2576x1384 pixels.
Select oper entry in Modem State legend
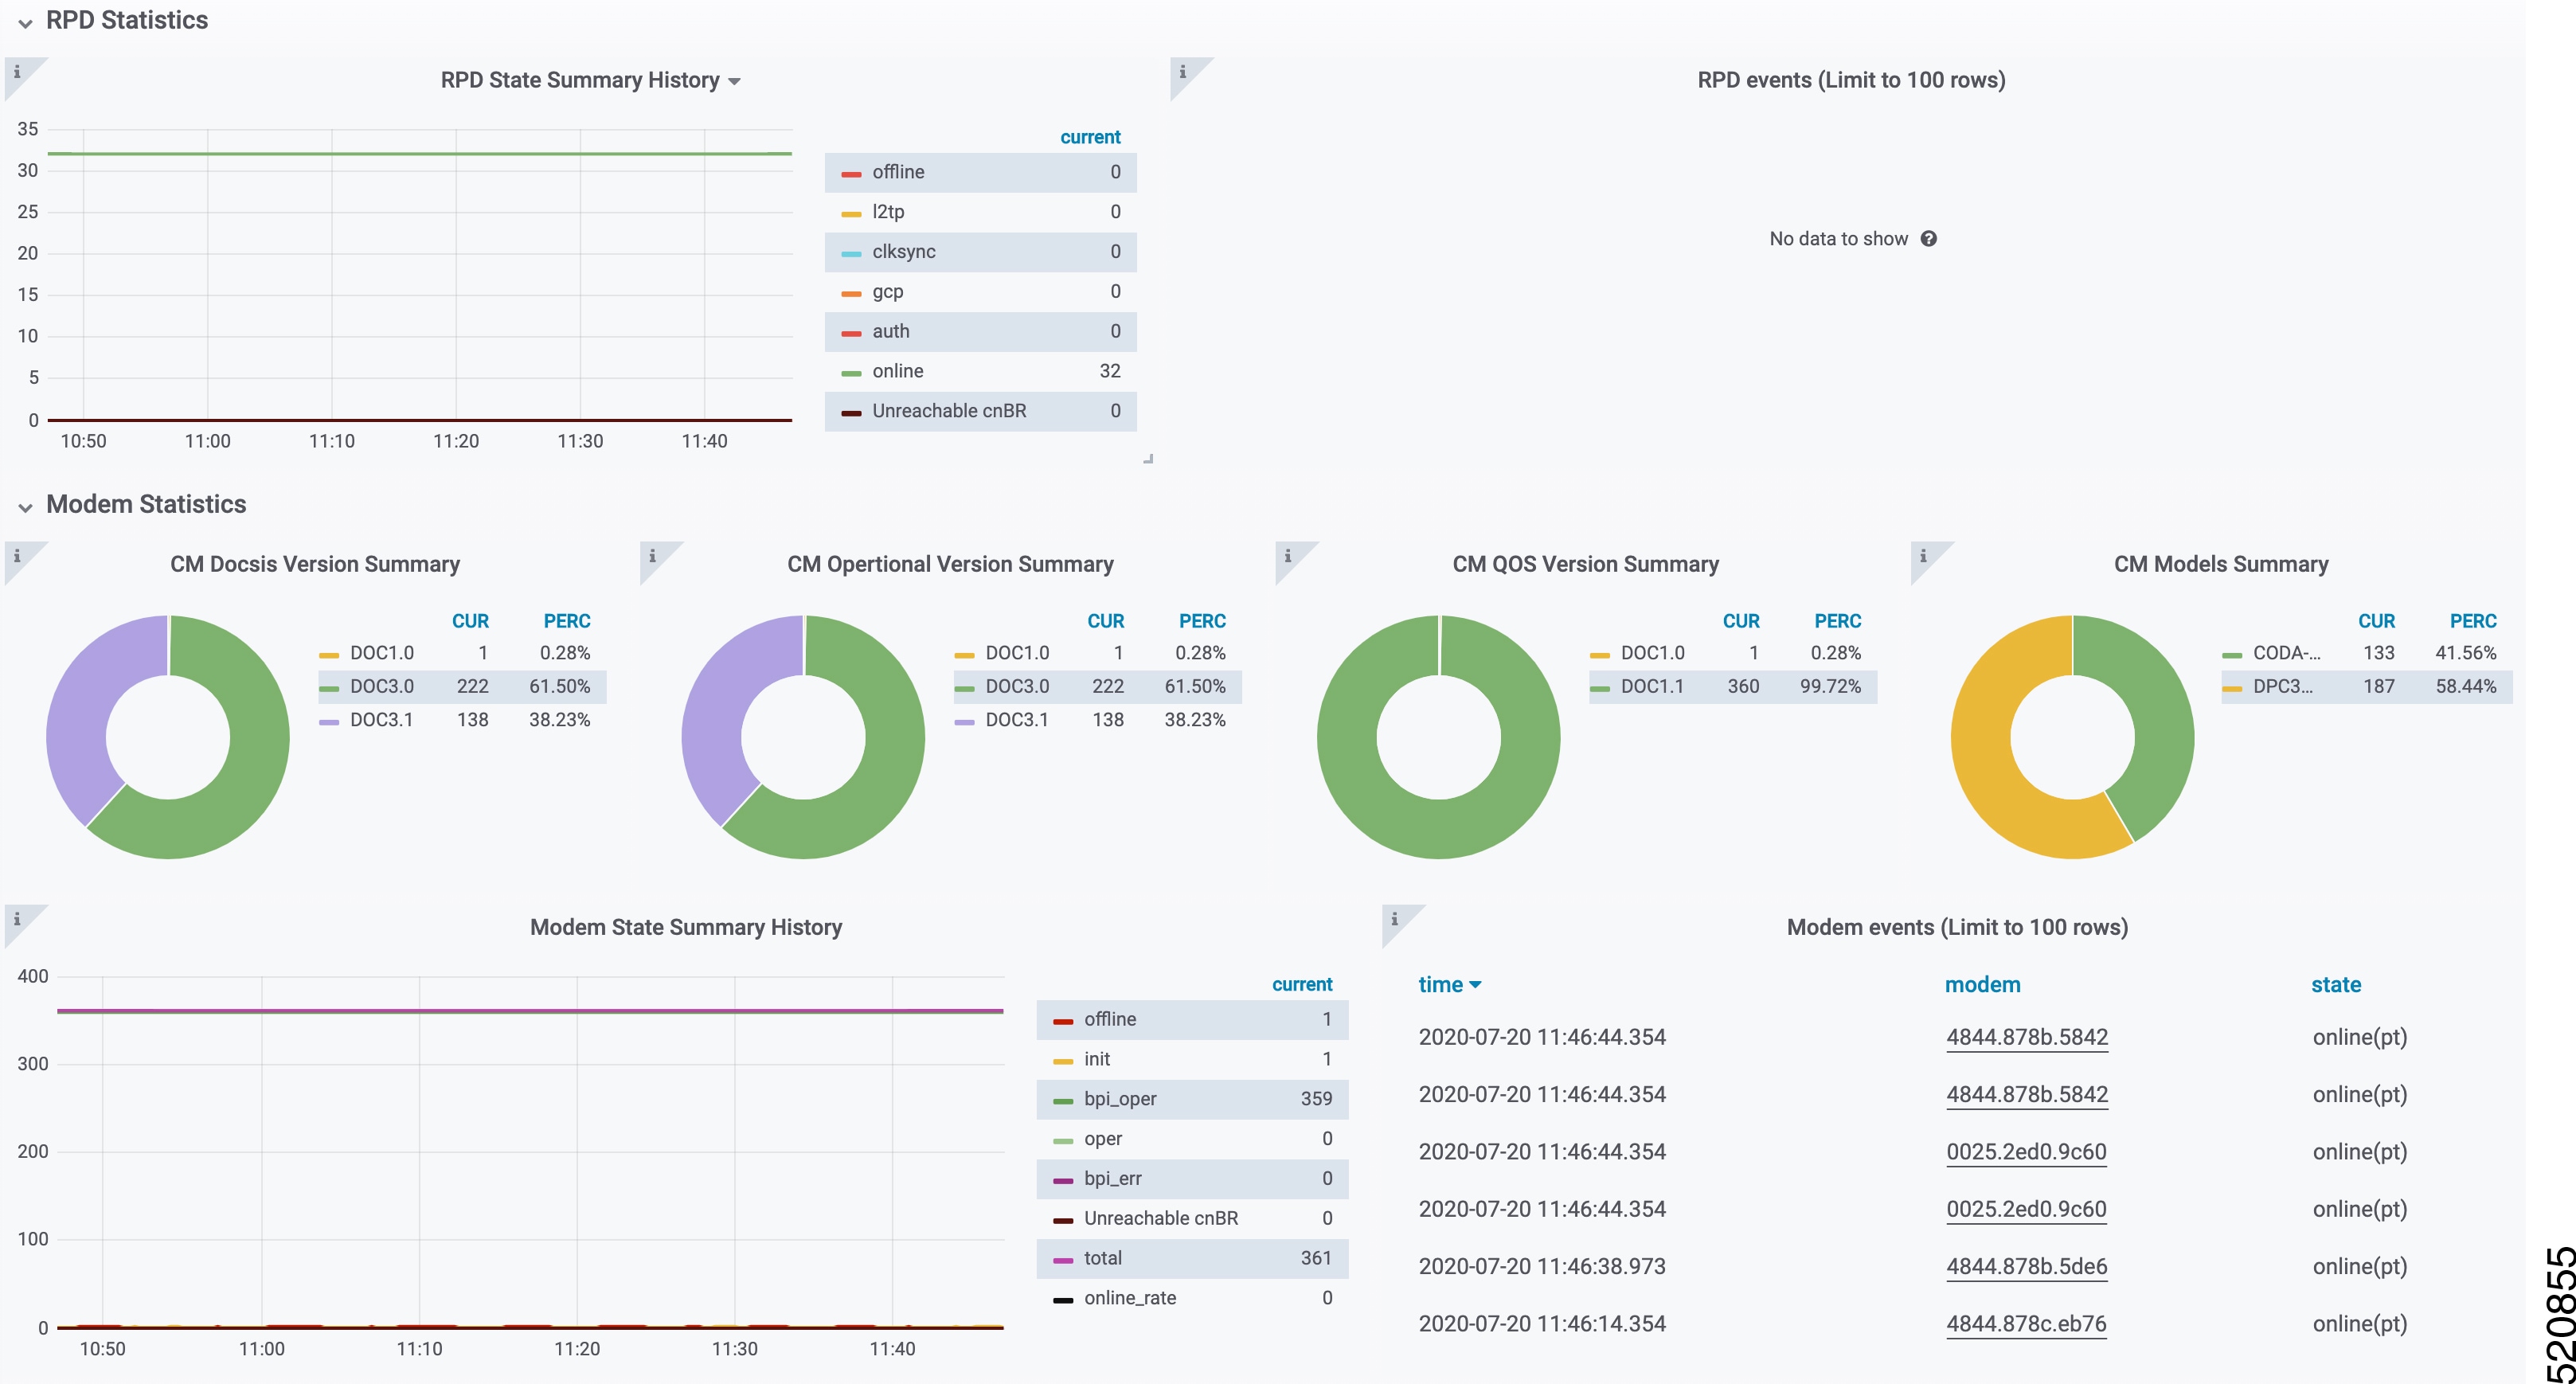pyautogui.click(x=1103, y=1139)
